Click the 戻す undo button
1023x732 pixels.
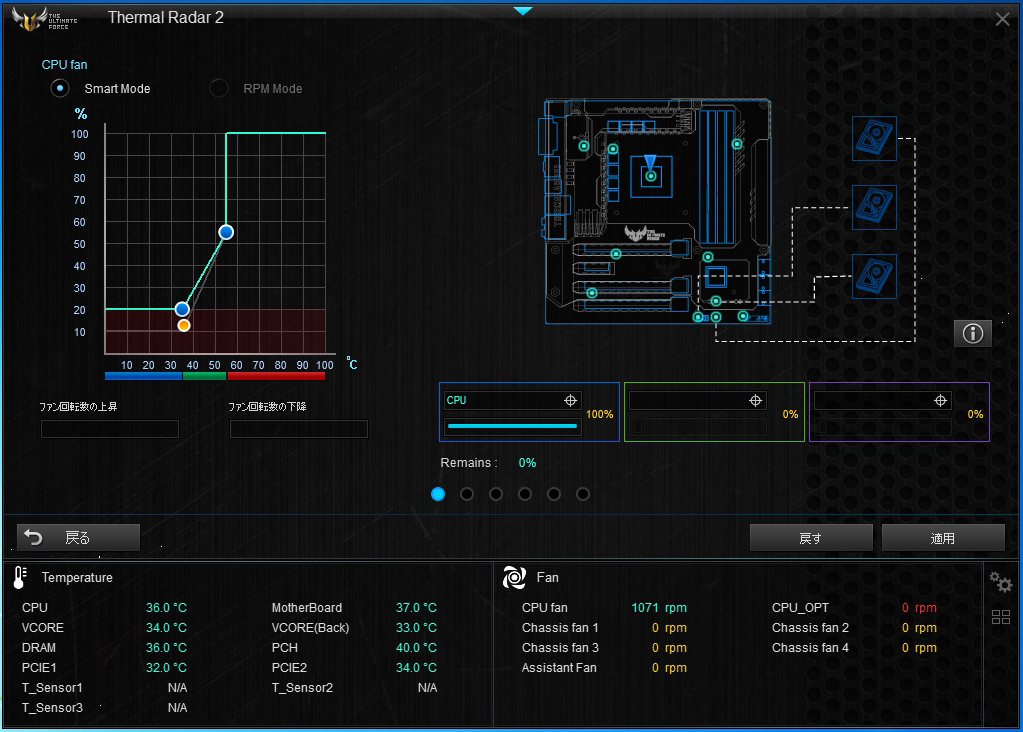811,538
